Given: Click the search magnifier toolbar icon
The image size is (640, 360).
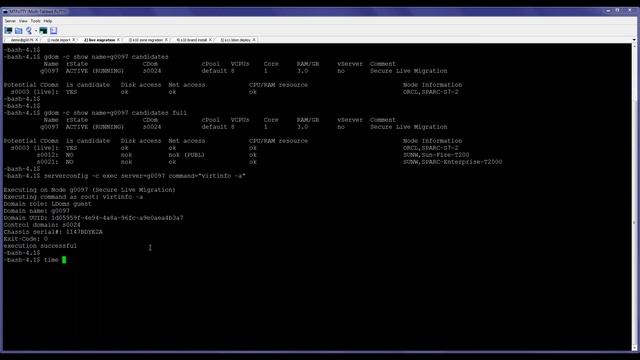Looking at the screenshot, I should pyautogui.click(x=29, y=31).
